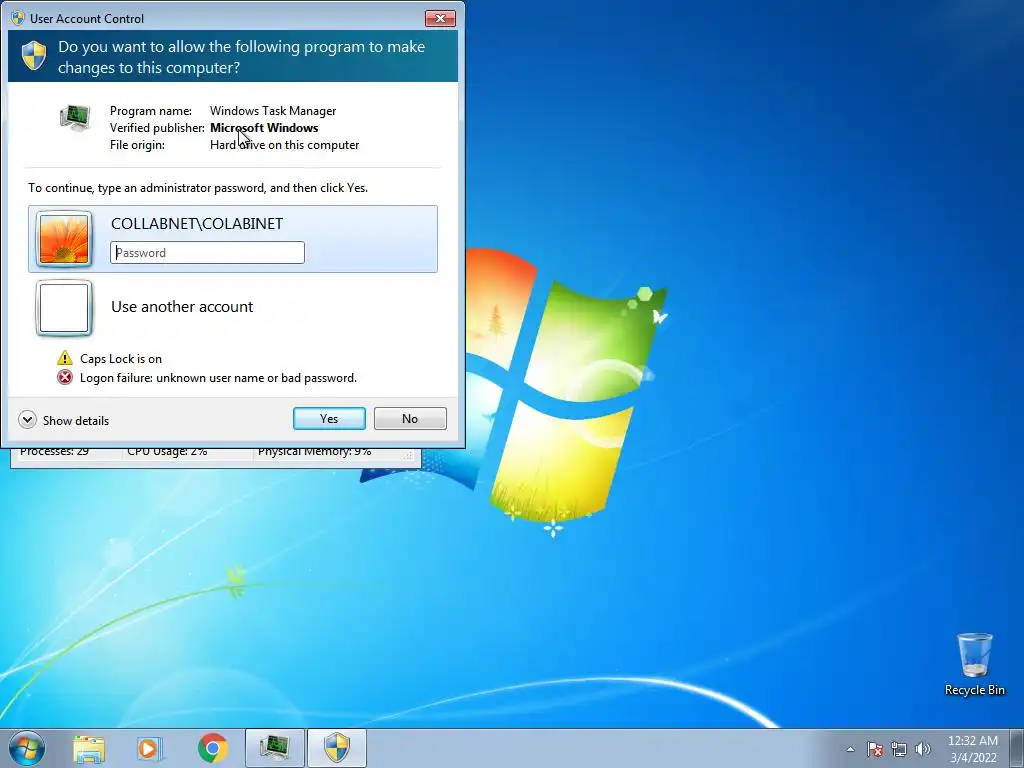The image size is (1024, 768).
Task: Open the volume speaker tray icon
Action: pos(922,749)
